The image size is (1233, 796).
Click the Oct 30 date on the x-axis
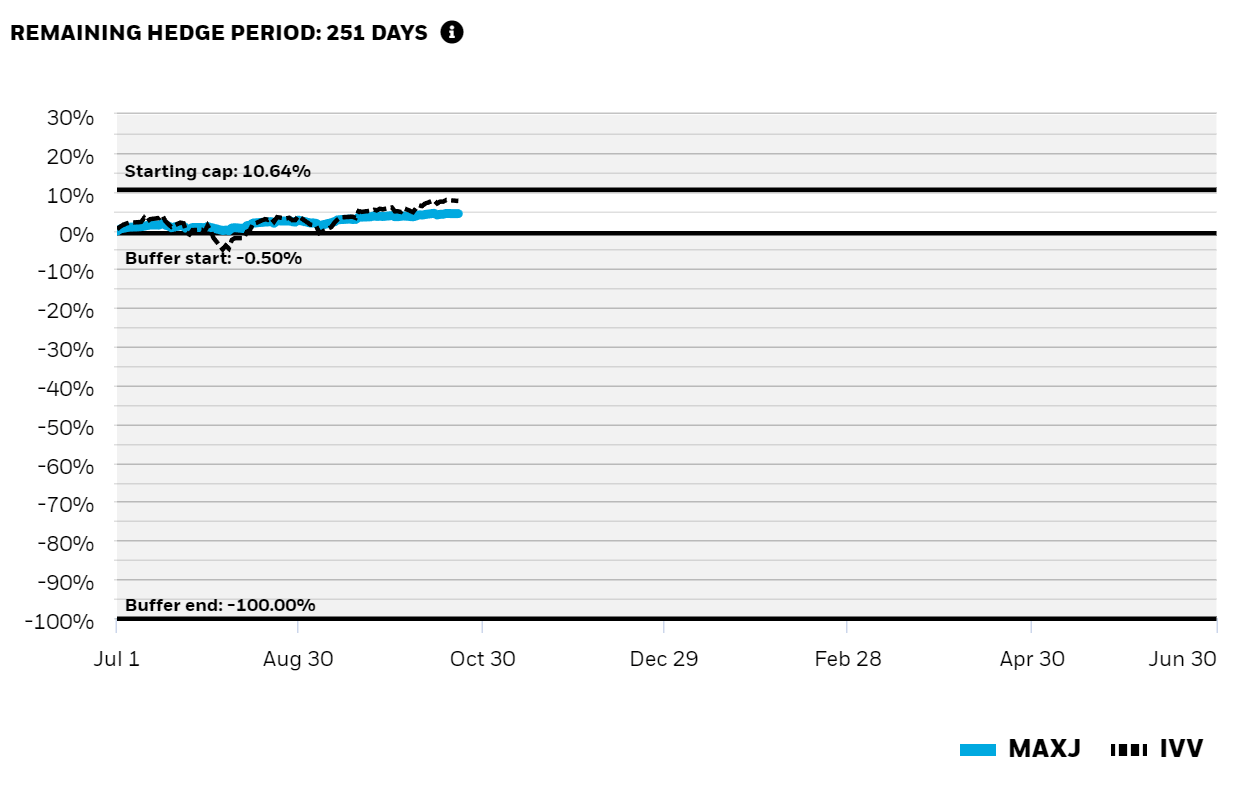coord(482,659)
